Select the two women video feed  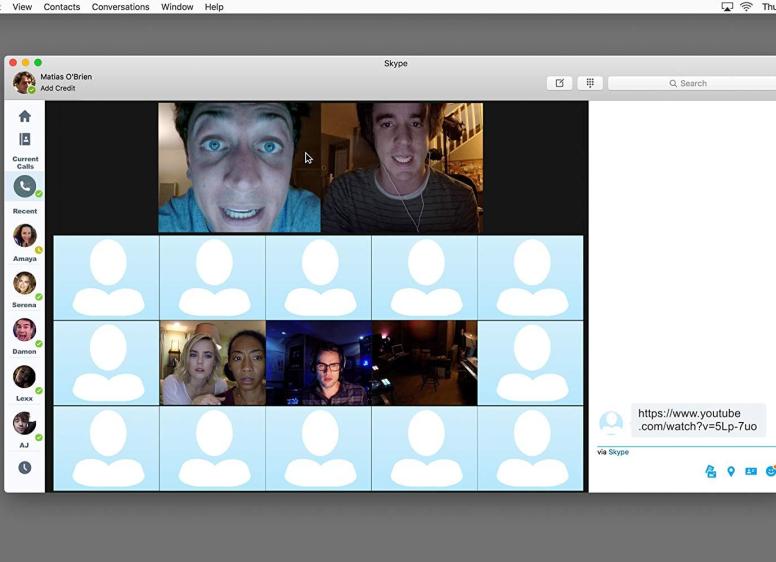click(x=213, y=363)
